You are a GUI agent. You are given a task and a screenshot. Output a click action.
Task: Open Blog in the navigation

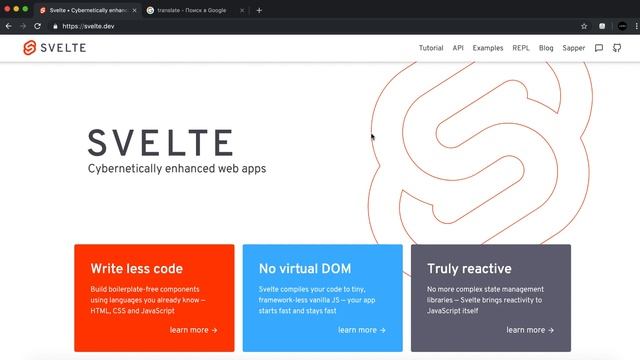(x=546, y=48)
